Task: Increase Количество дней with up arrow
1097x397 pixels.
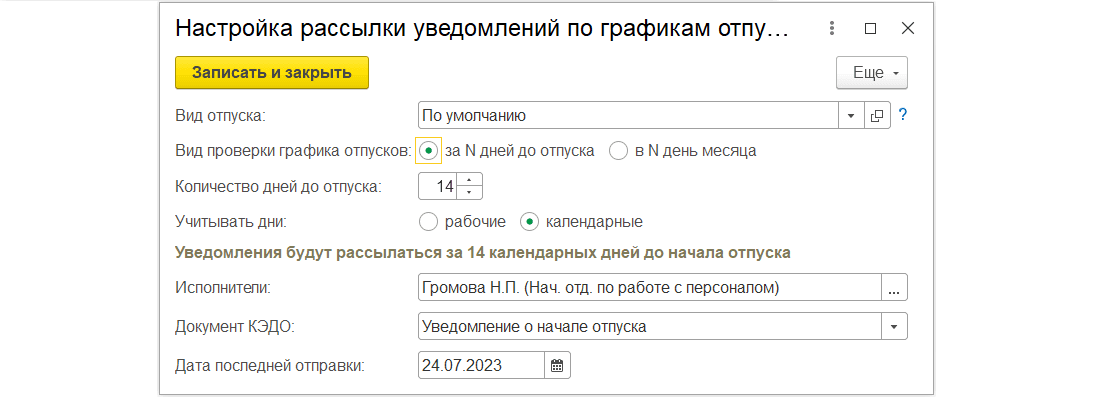Action: click(x=469, y=181)
